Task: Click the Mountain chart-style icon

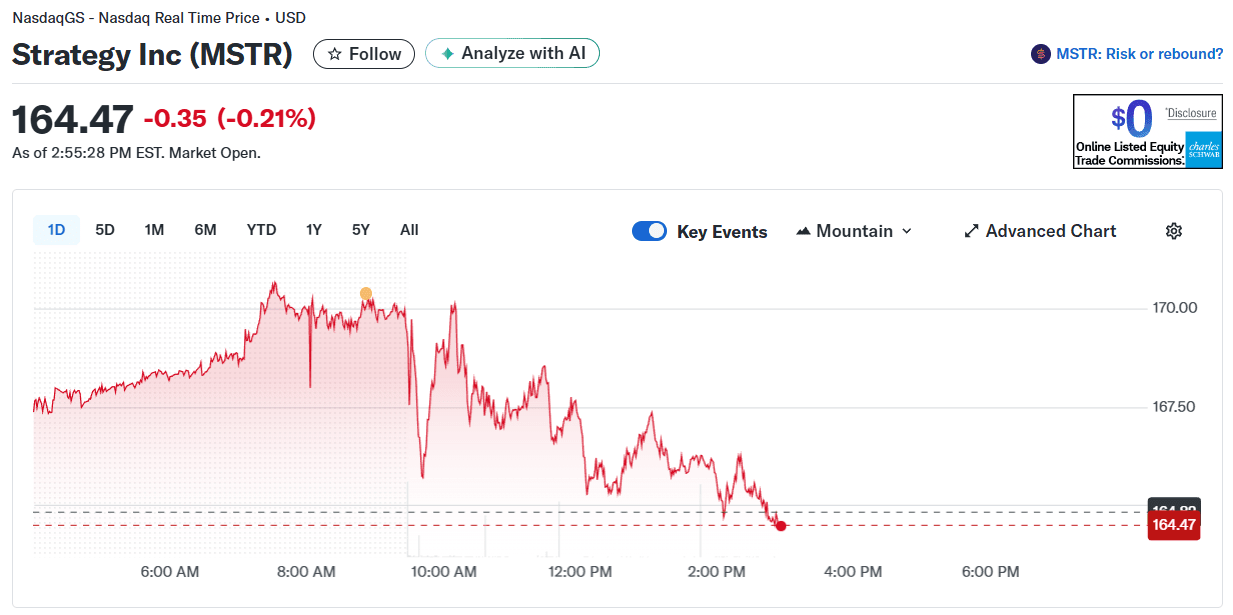Action: click(x=803, y=231)
